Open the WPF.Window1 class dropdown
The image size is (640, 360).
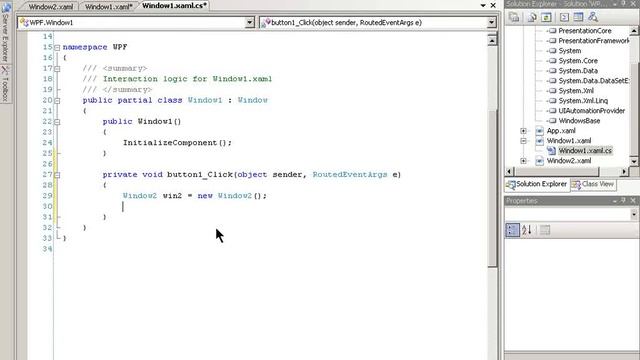click(249, 23)
